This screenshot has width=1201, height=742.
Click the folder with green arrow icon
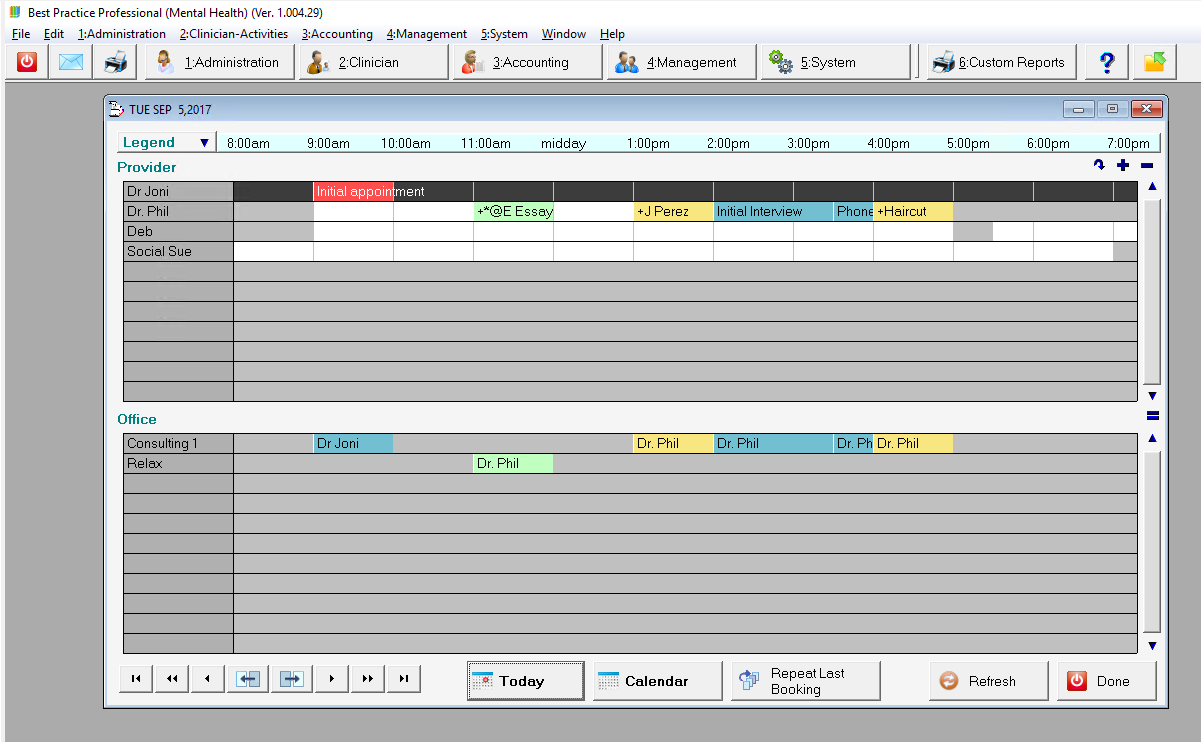tap(1154, 62)
